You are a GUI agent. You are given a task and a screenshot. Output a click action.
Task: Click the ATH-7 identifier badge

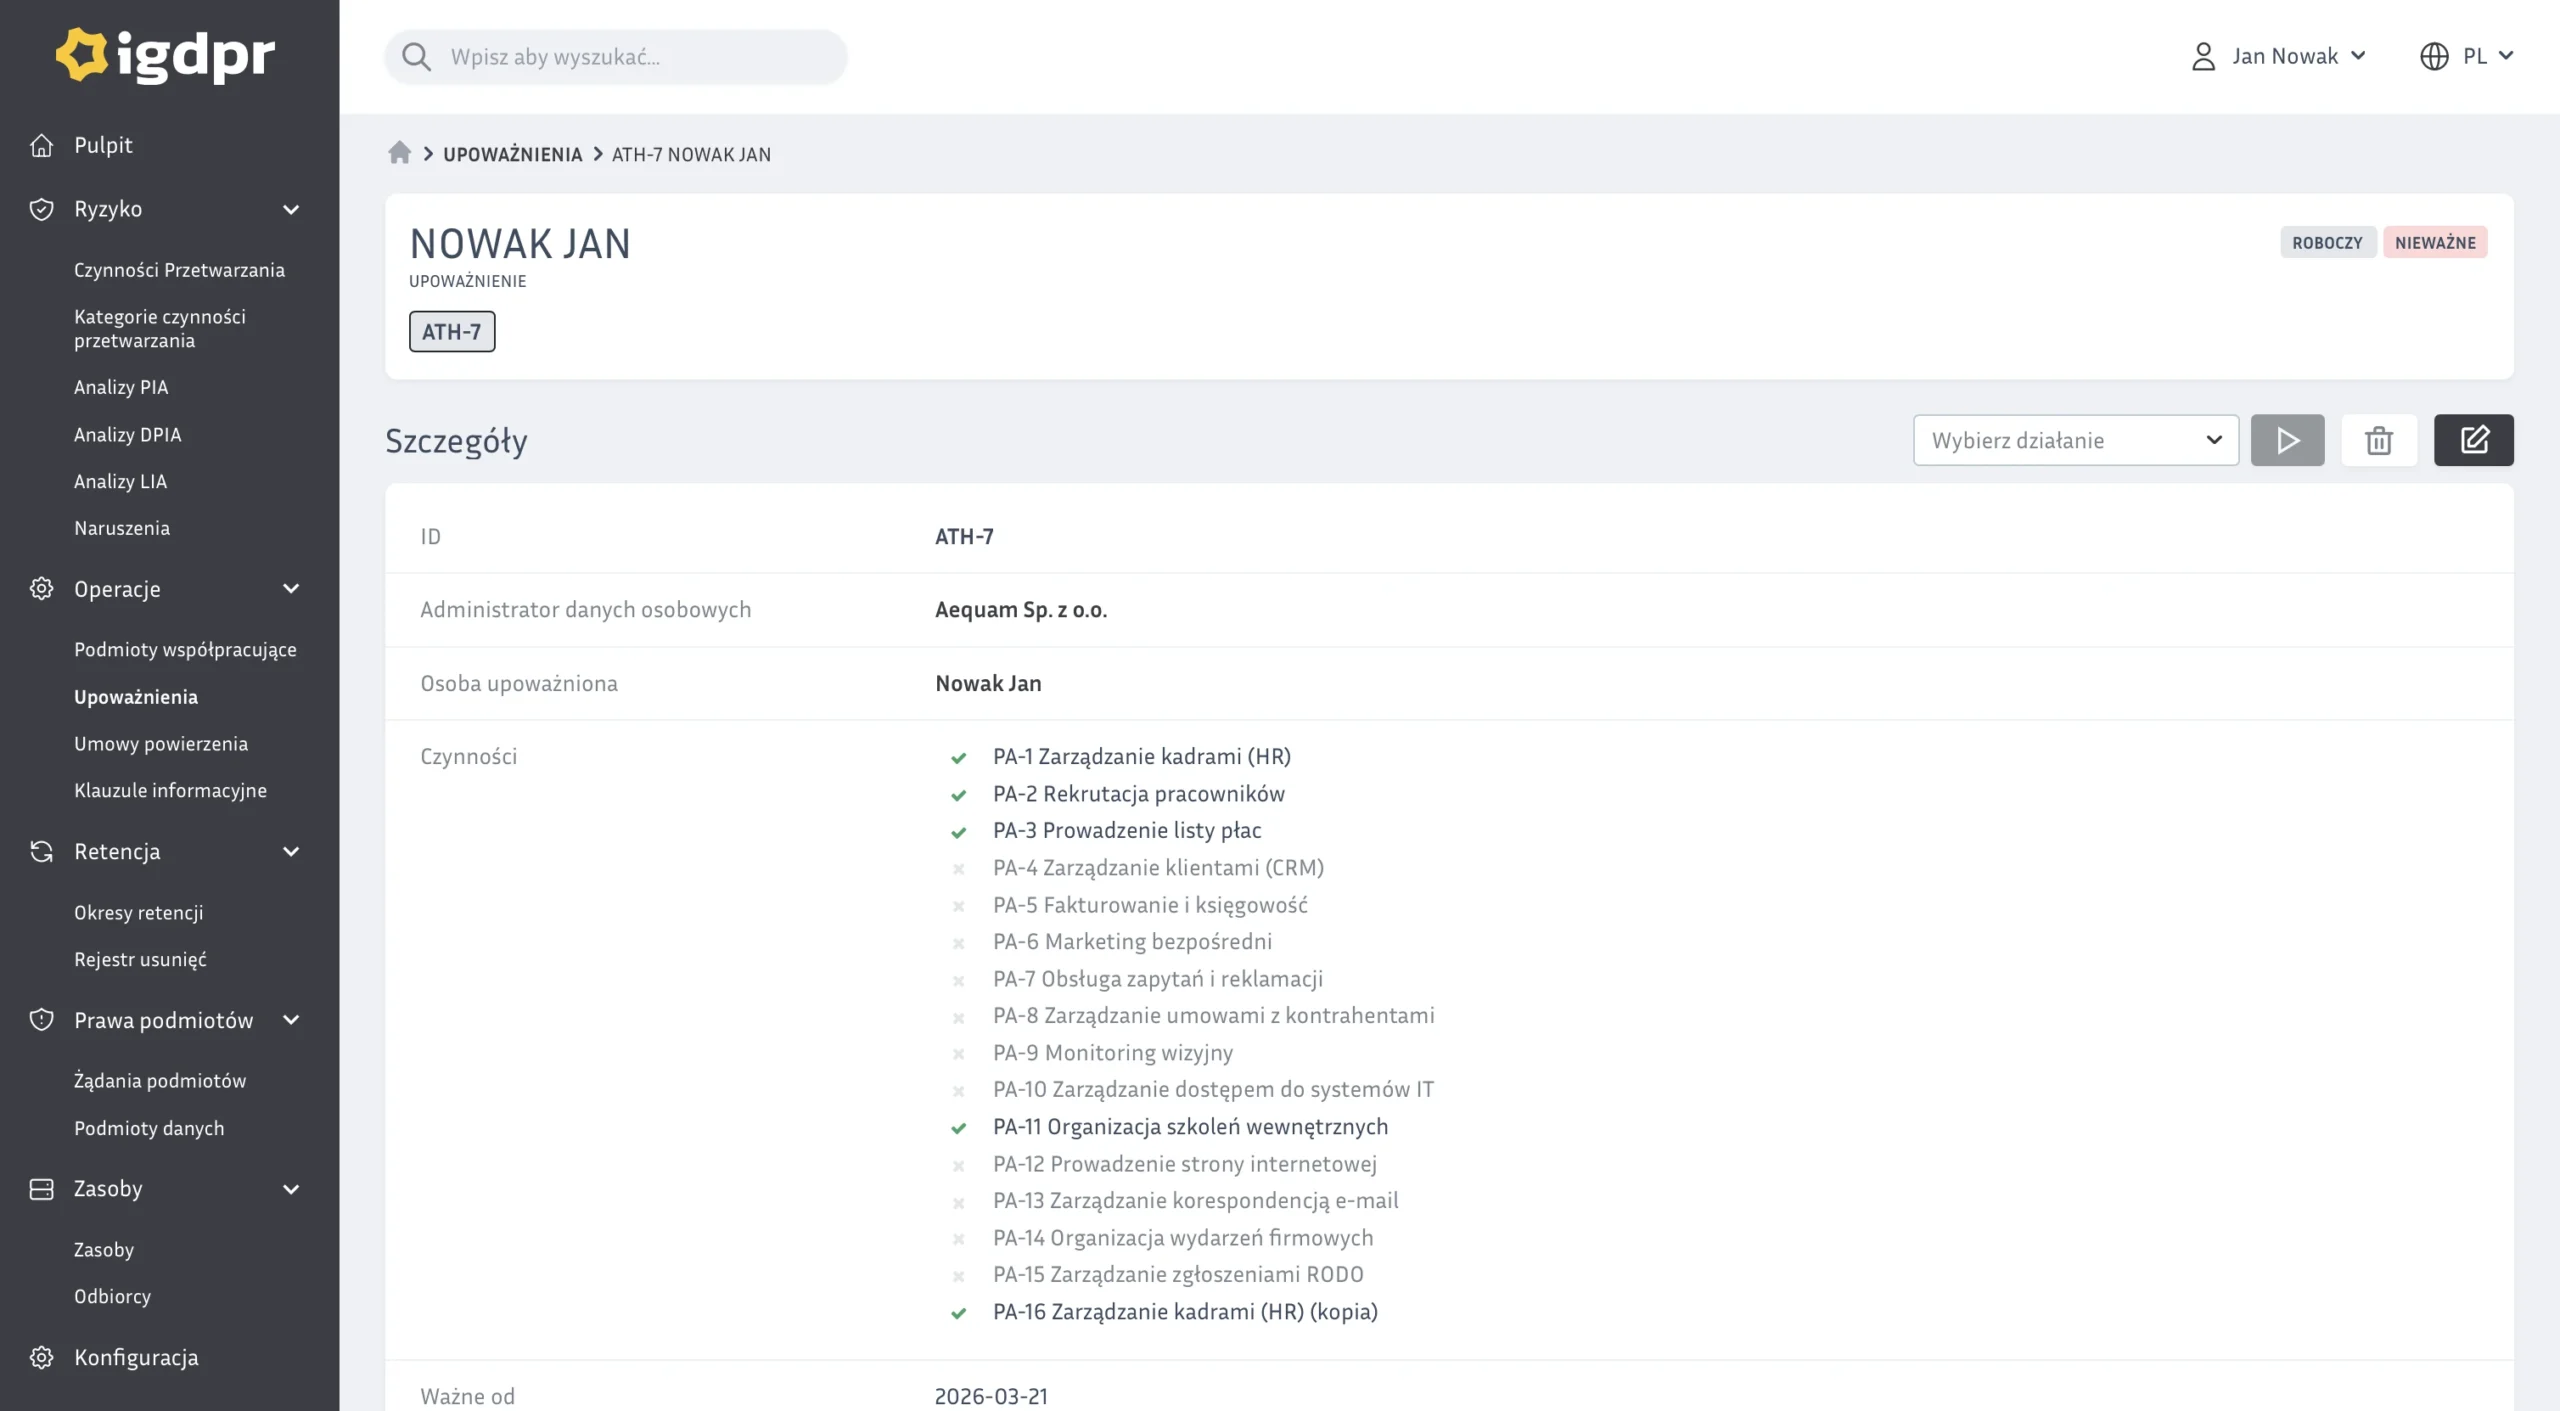tap(451, 331)
